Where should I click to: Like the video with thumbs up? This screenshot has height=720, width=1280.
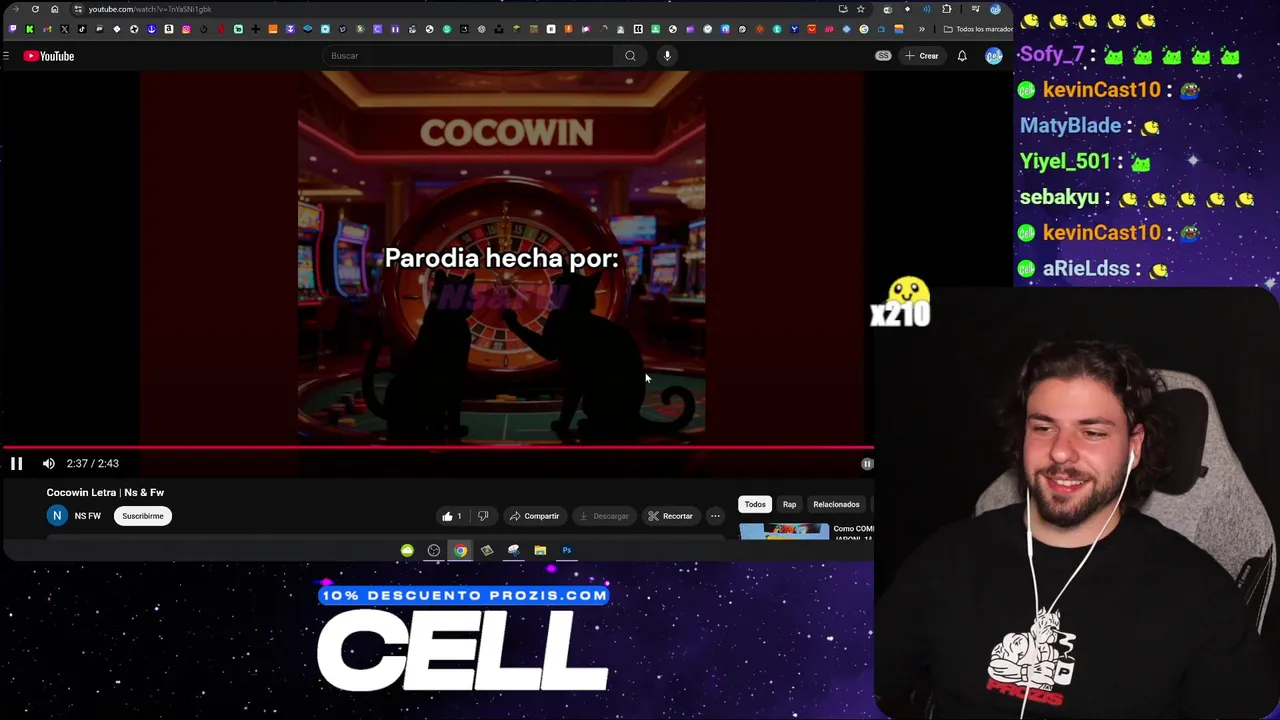click(452, 516)
